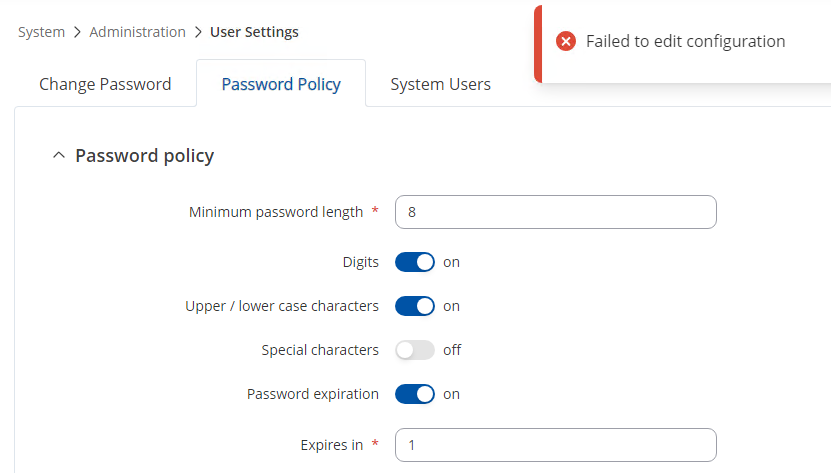Enable the Special characters toggle
831x473 pixels.
tap(415, 350)
